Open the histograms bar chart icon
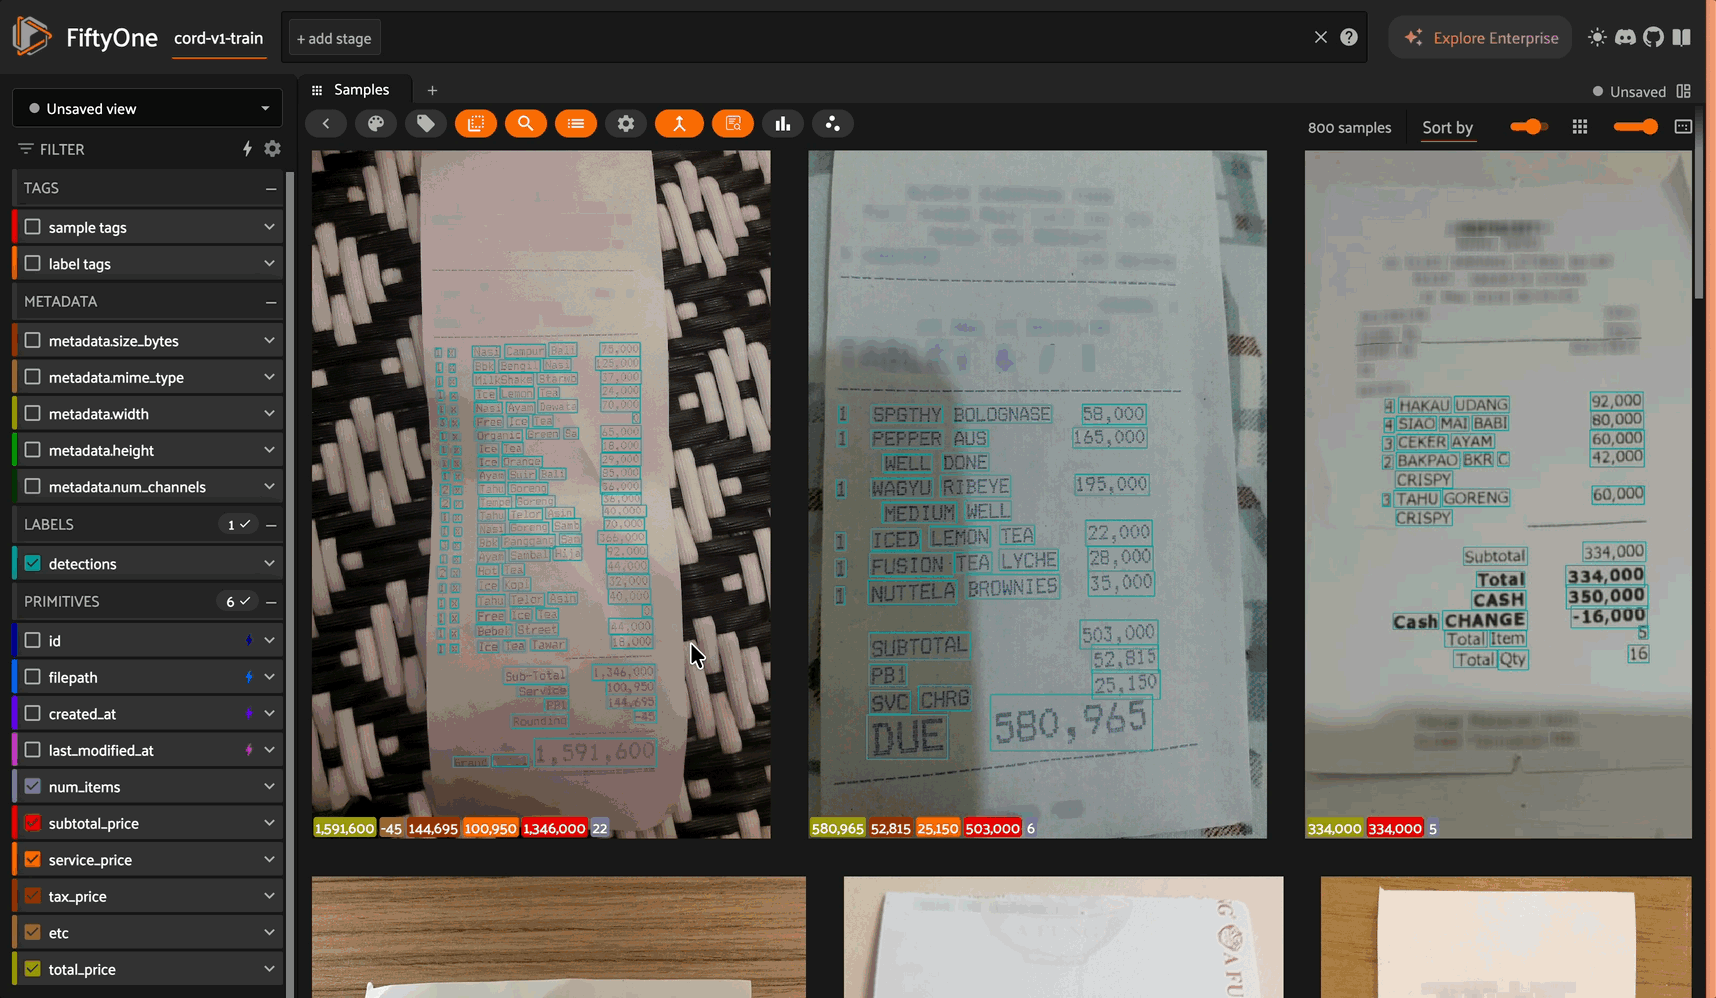 tap(782, 124)
